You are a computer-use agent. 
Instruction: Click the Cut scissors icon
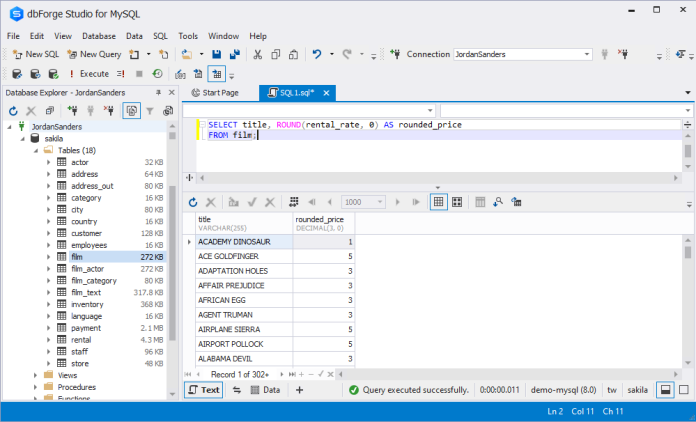tap(258, 54)
